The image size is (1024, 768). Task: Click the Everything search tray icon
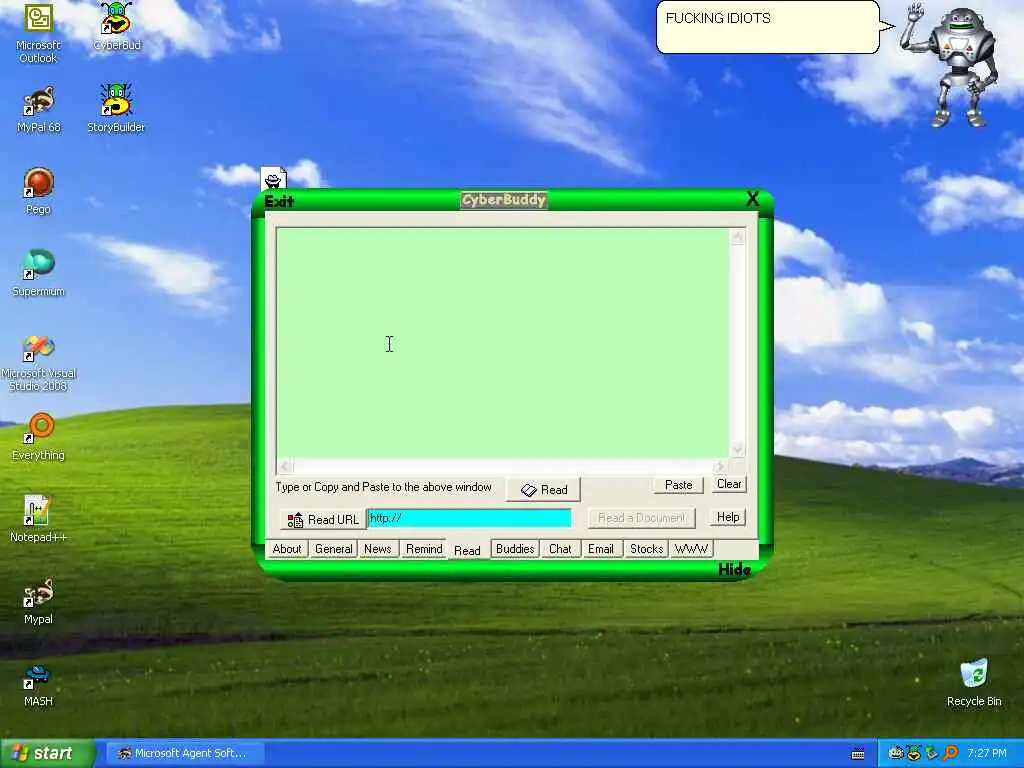tap(950, 753)
